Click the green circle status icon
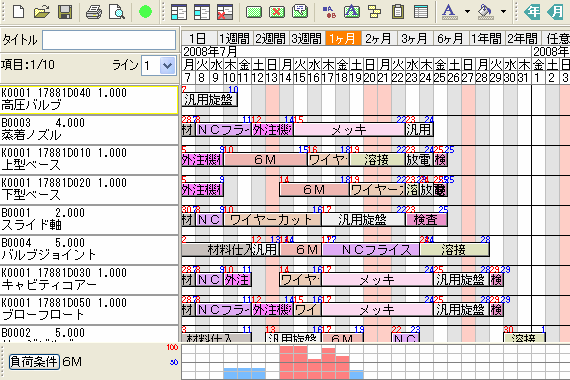Viewport: 570px width, 380px height. tap(145, 12)
